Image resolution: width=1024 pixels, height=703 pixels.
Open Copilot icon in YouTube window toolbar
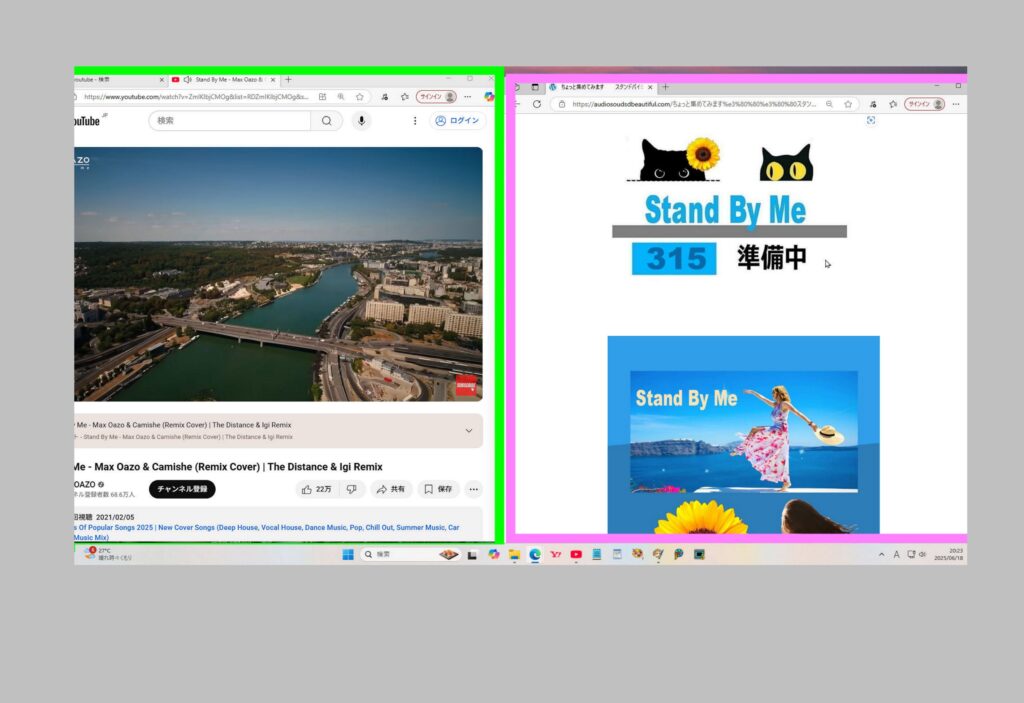click(488, 97)
